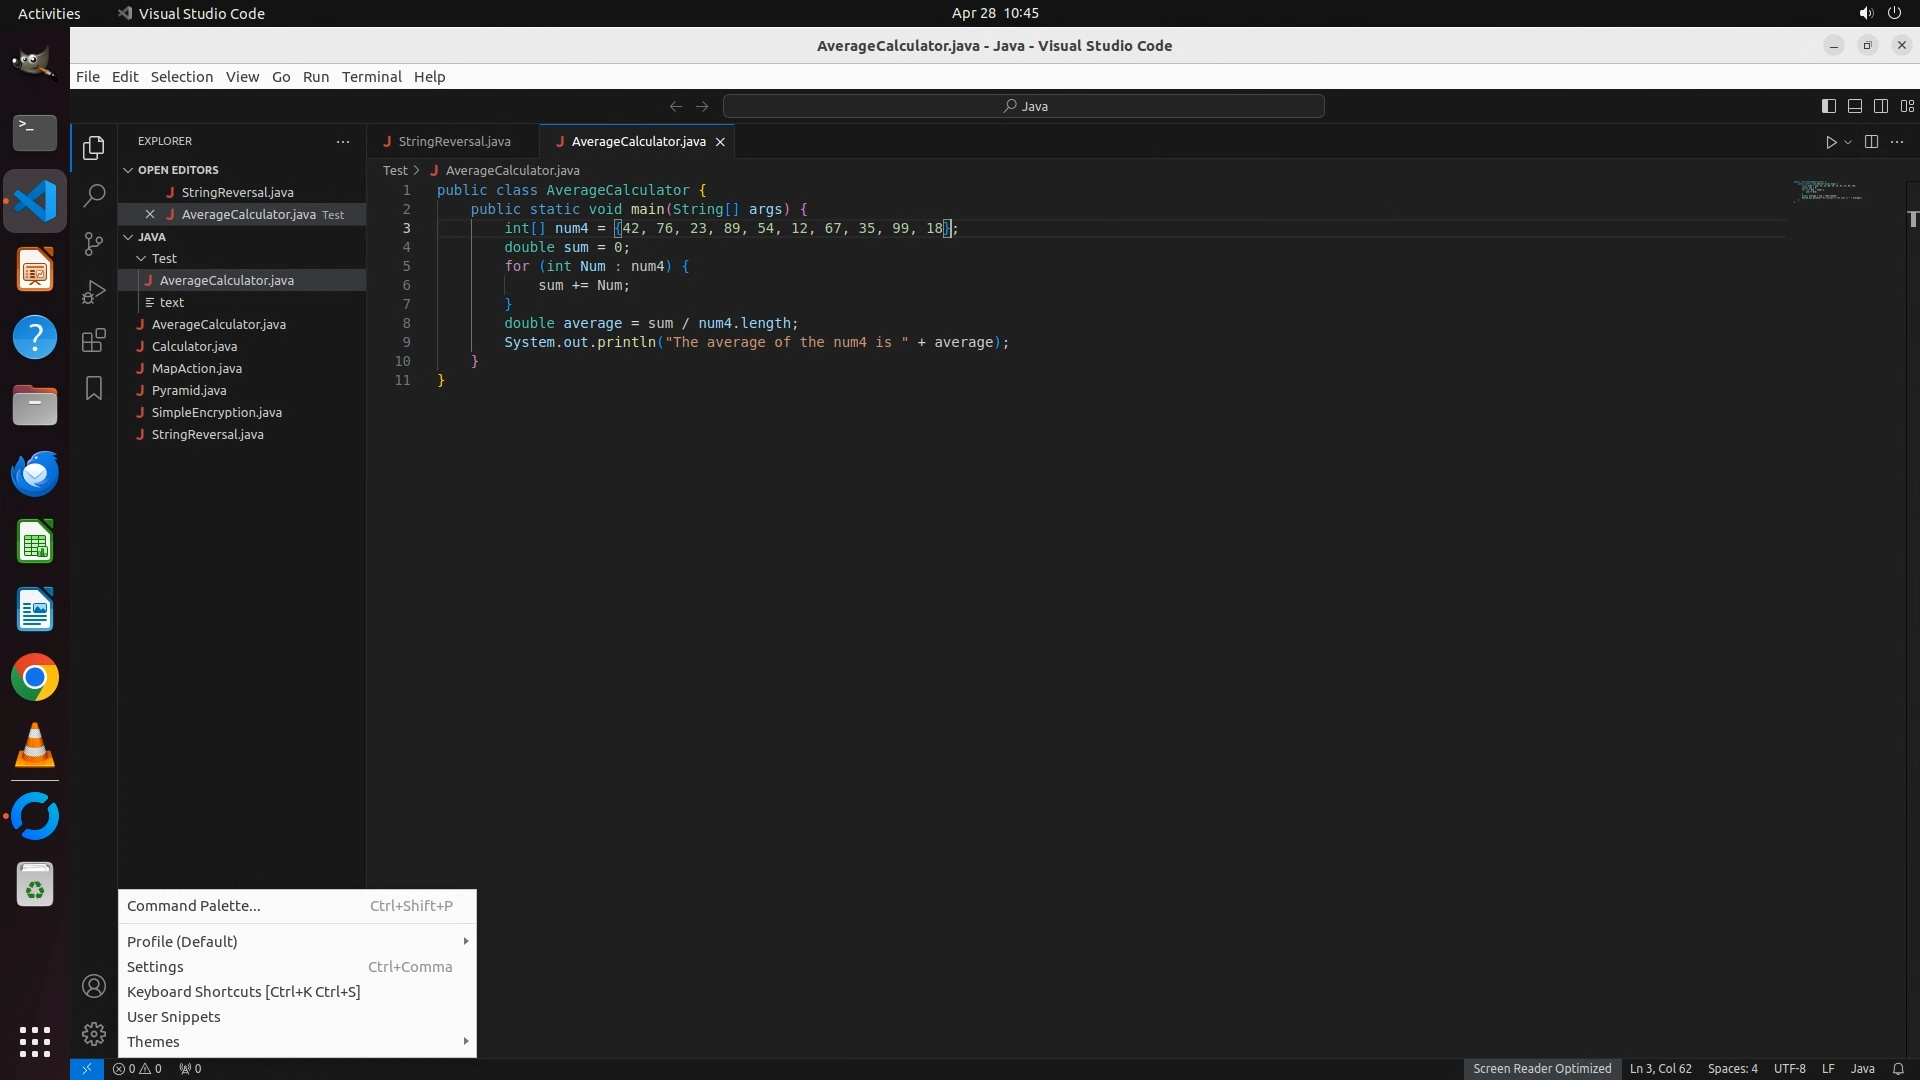
Task: Switch to the StringReversal.java tab
Action: pyautogui.click(x=454, y=142)
